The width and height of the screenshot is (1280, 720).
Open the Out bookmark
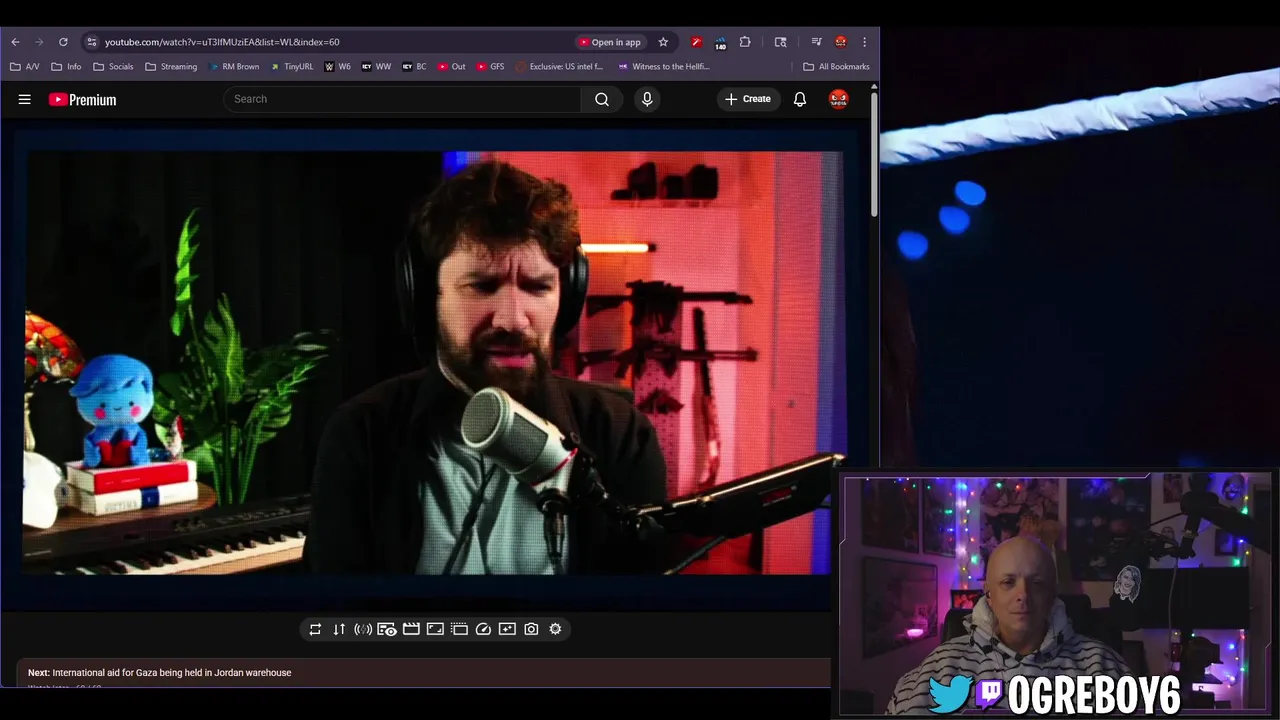tap(452, 67)
